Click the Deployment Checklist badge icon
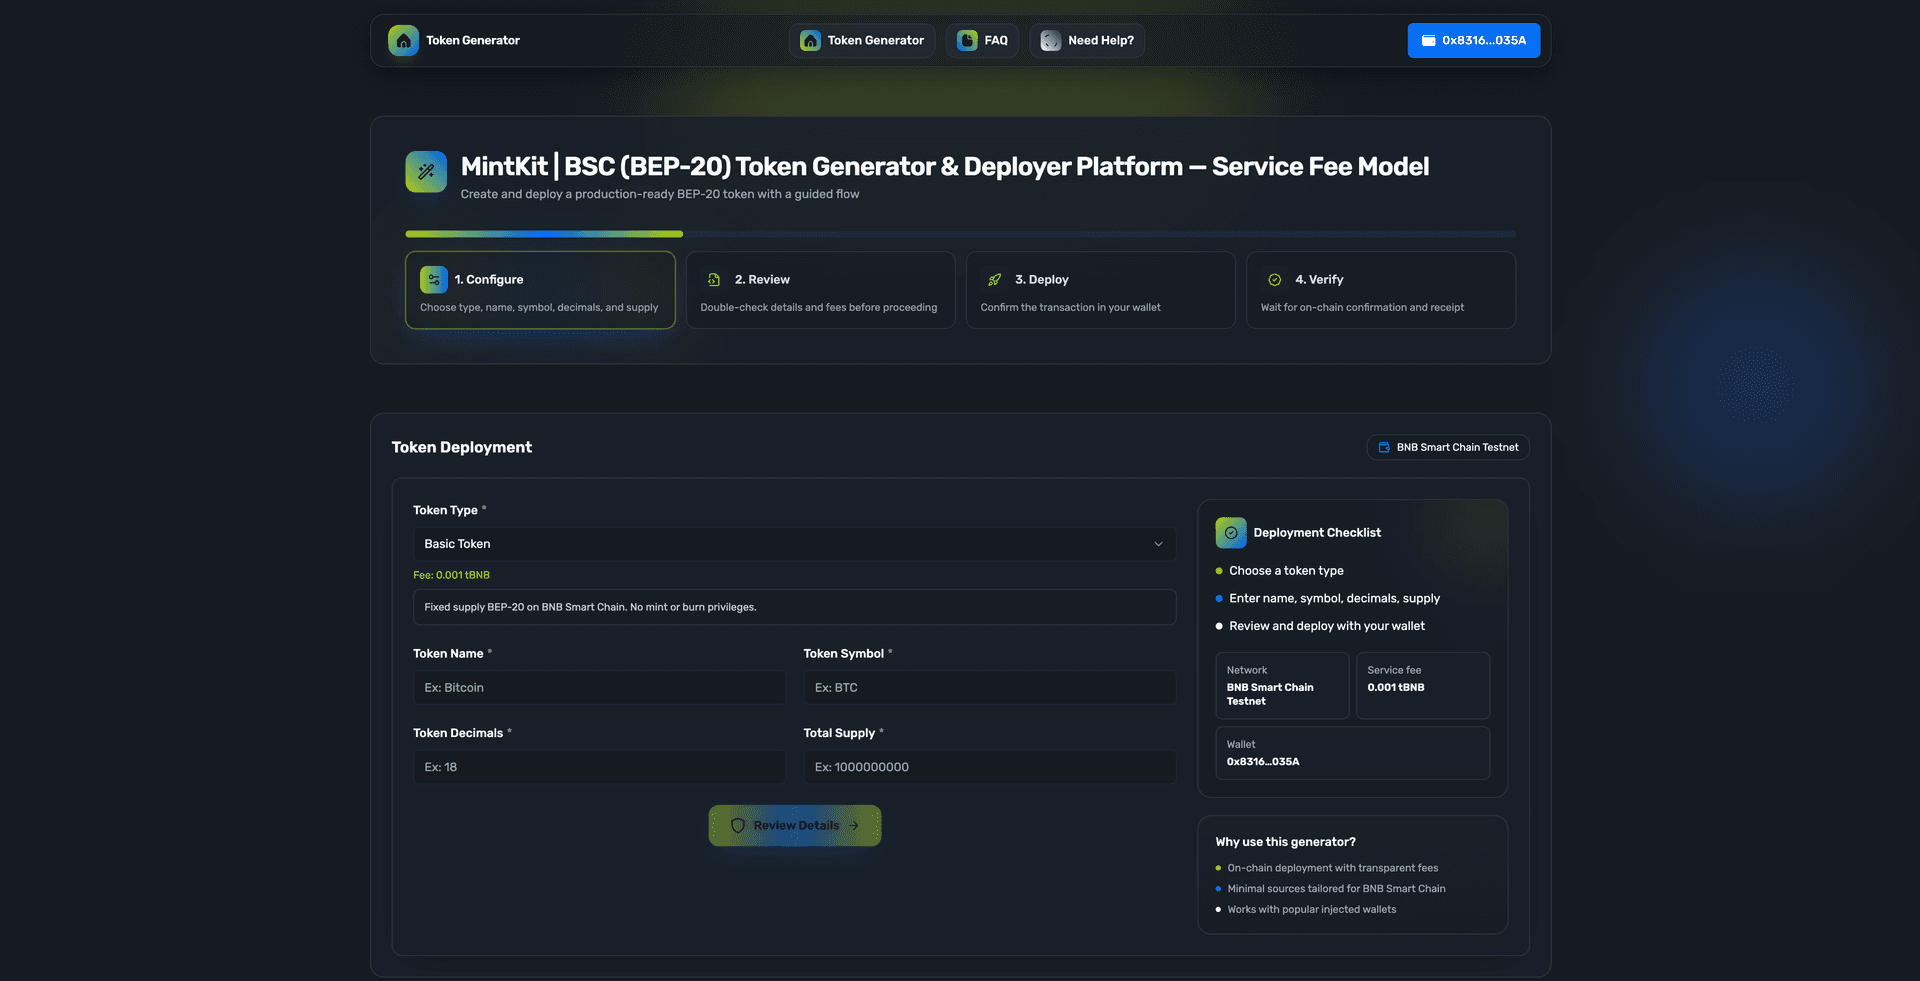Image resolution: width=1920 pixels, height=981 pixels. pos(1231,533)
